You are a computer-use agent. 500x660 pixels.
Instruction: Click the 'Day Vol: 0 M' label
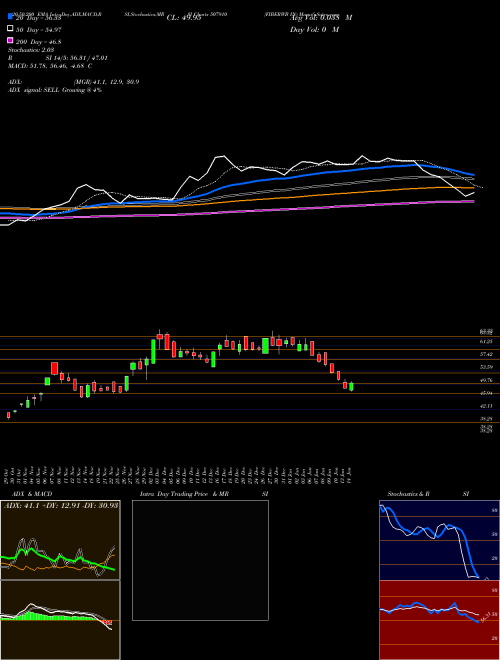coord(314,29)
